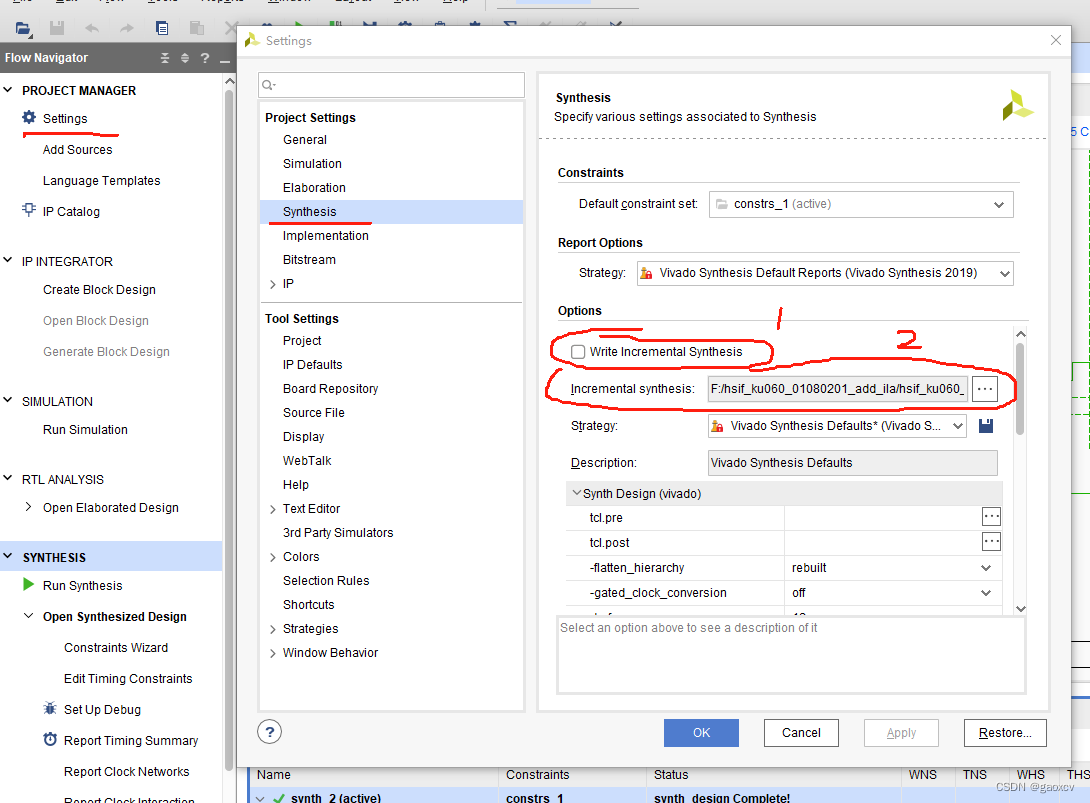Click Run Simulation in Flow Navigator

86,430
